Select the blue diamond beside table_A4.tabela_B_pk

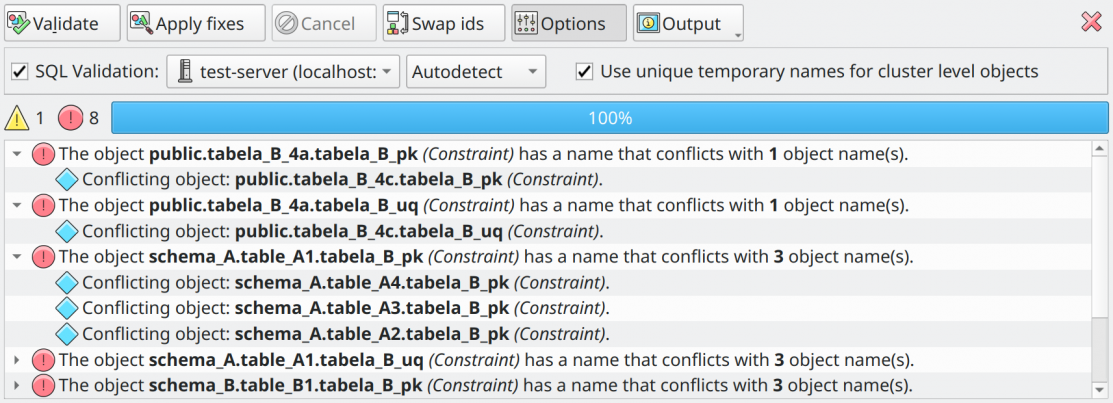coord(66,282)
